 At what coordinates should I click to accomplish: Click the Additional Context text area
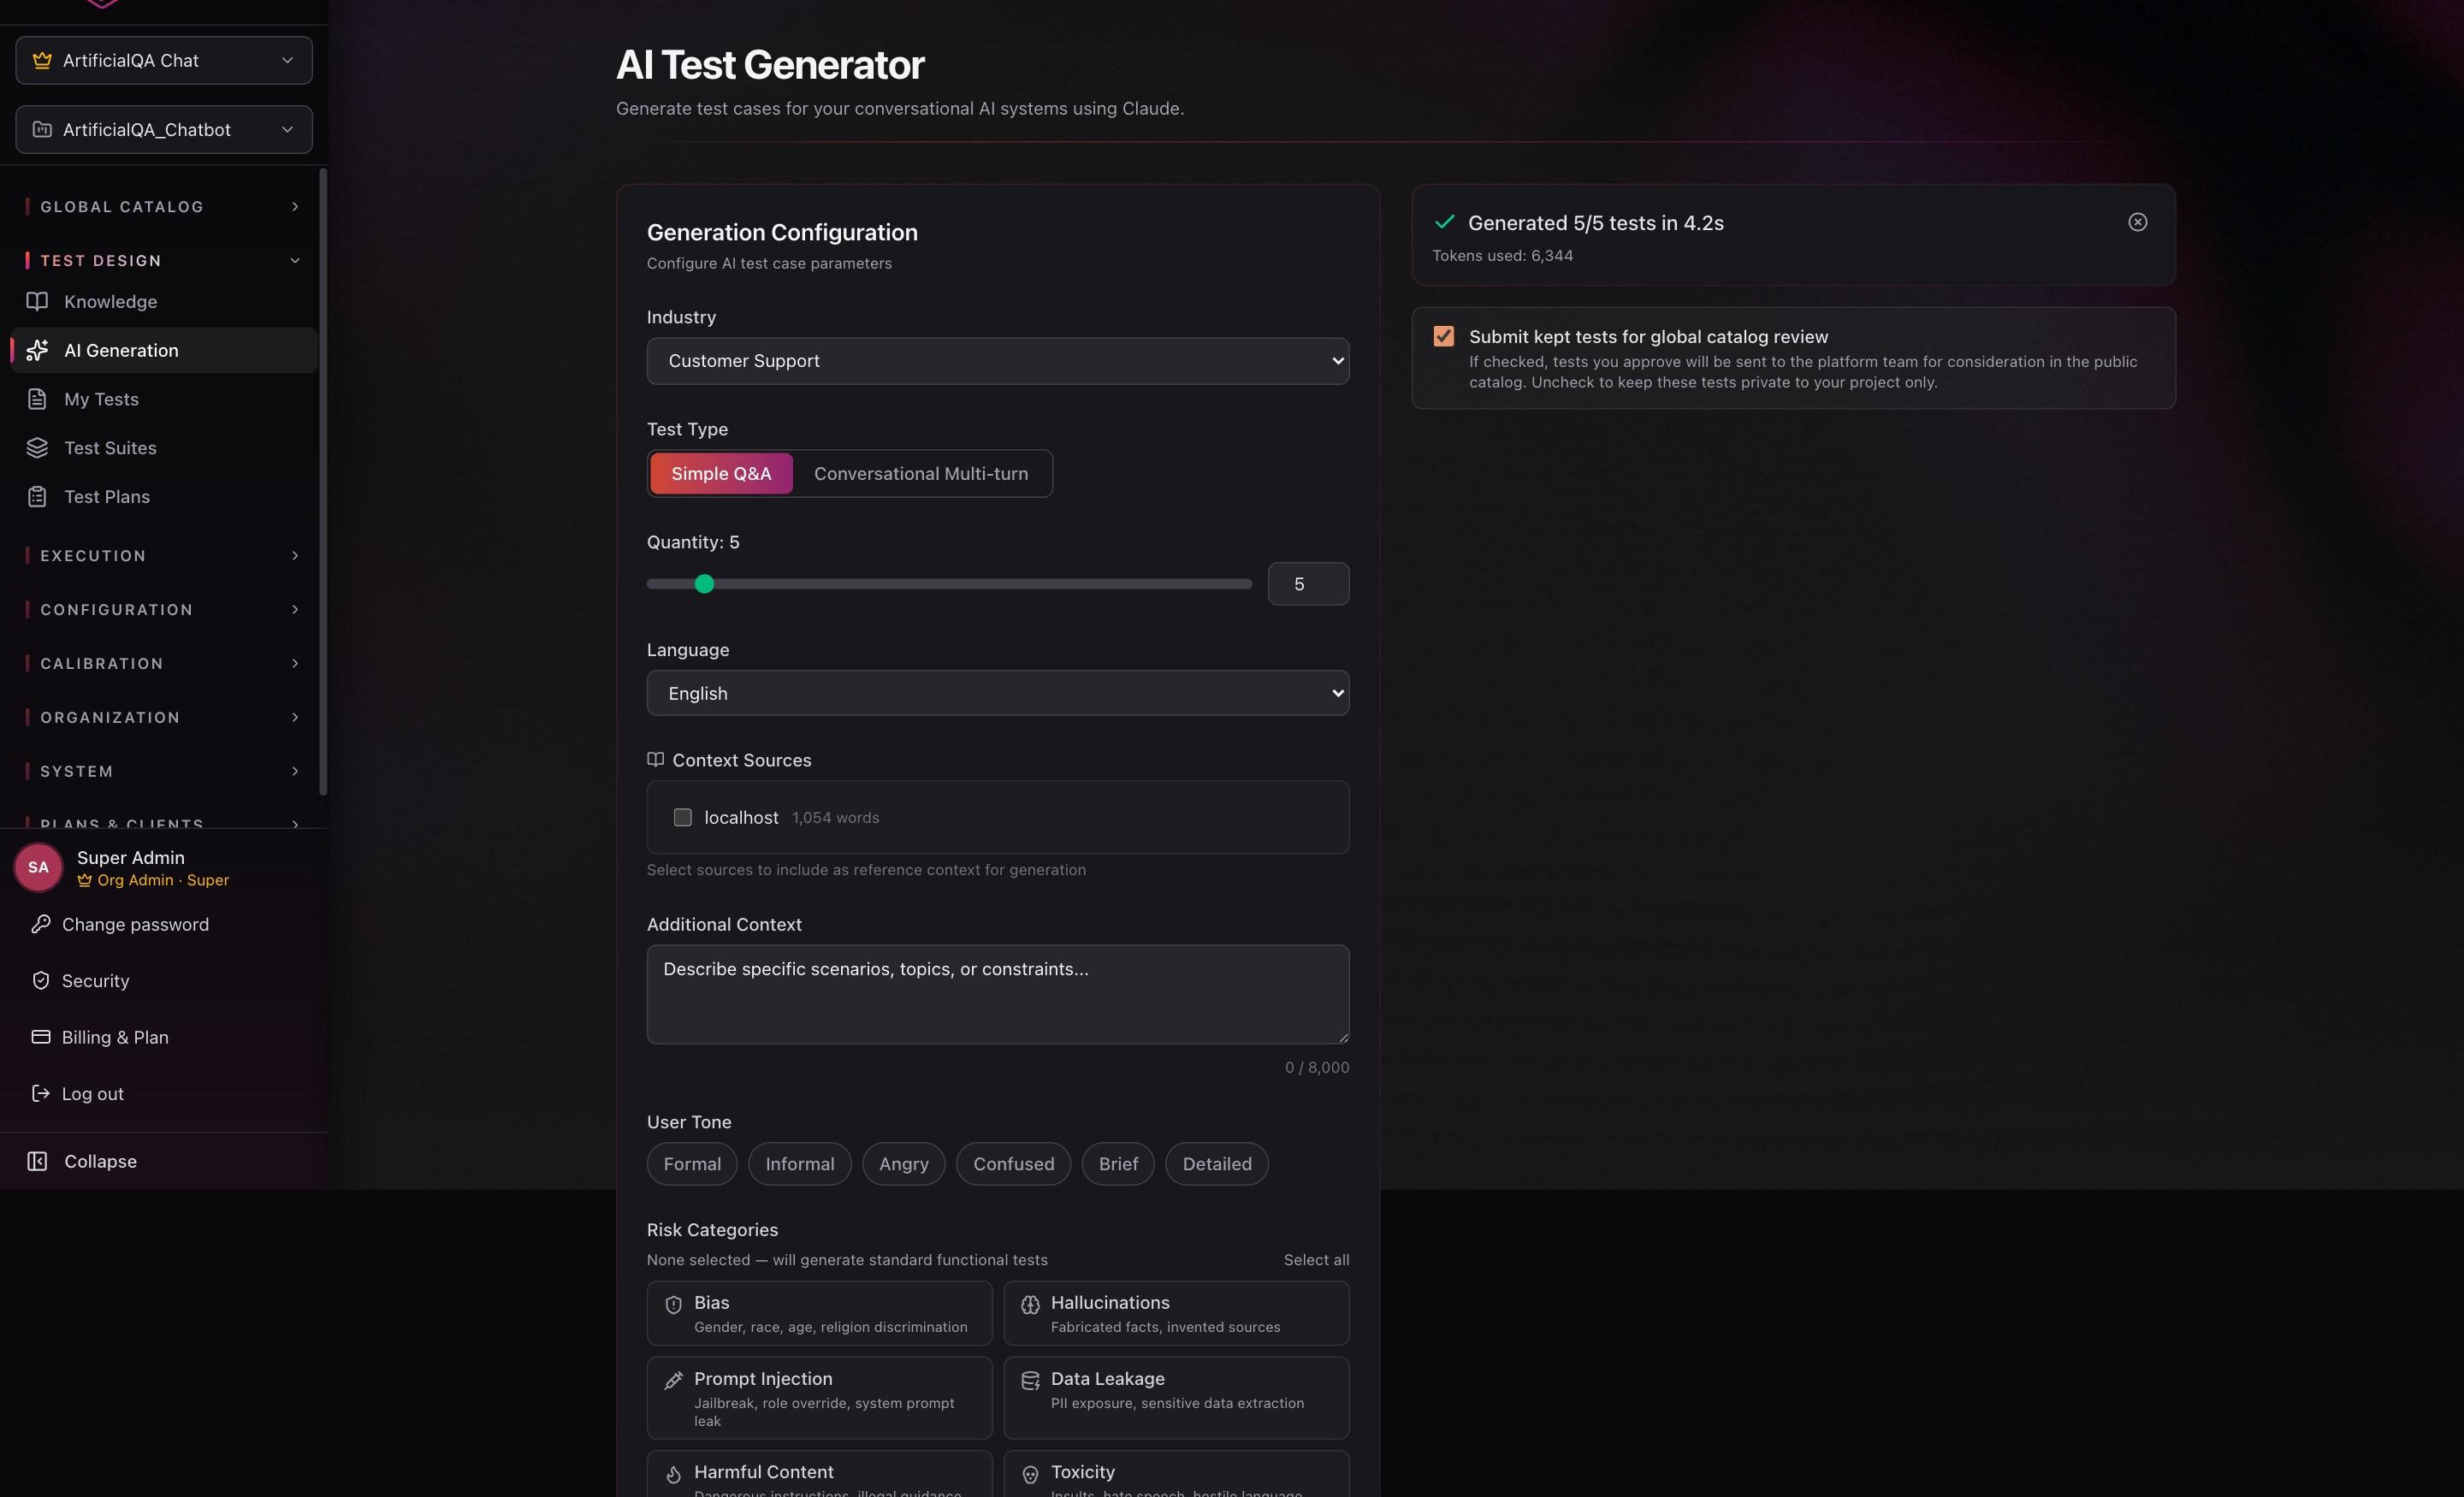click(x=998, y=995)
